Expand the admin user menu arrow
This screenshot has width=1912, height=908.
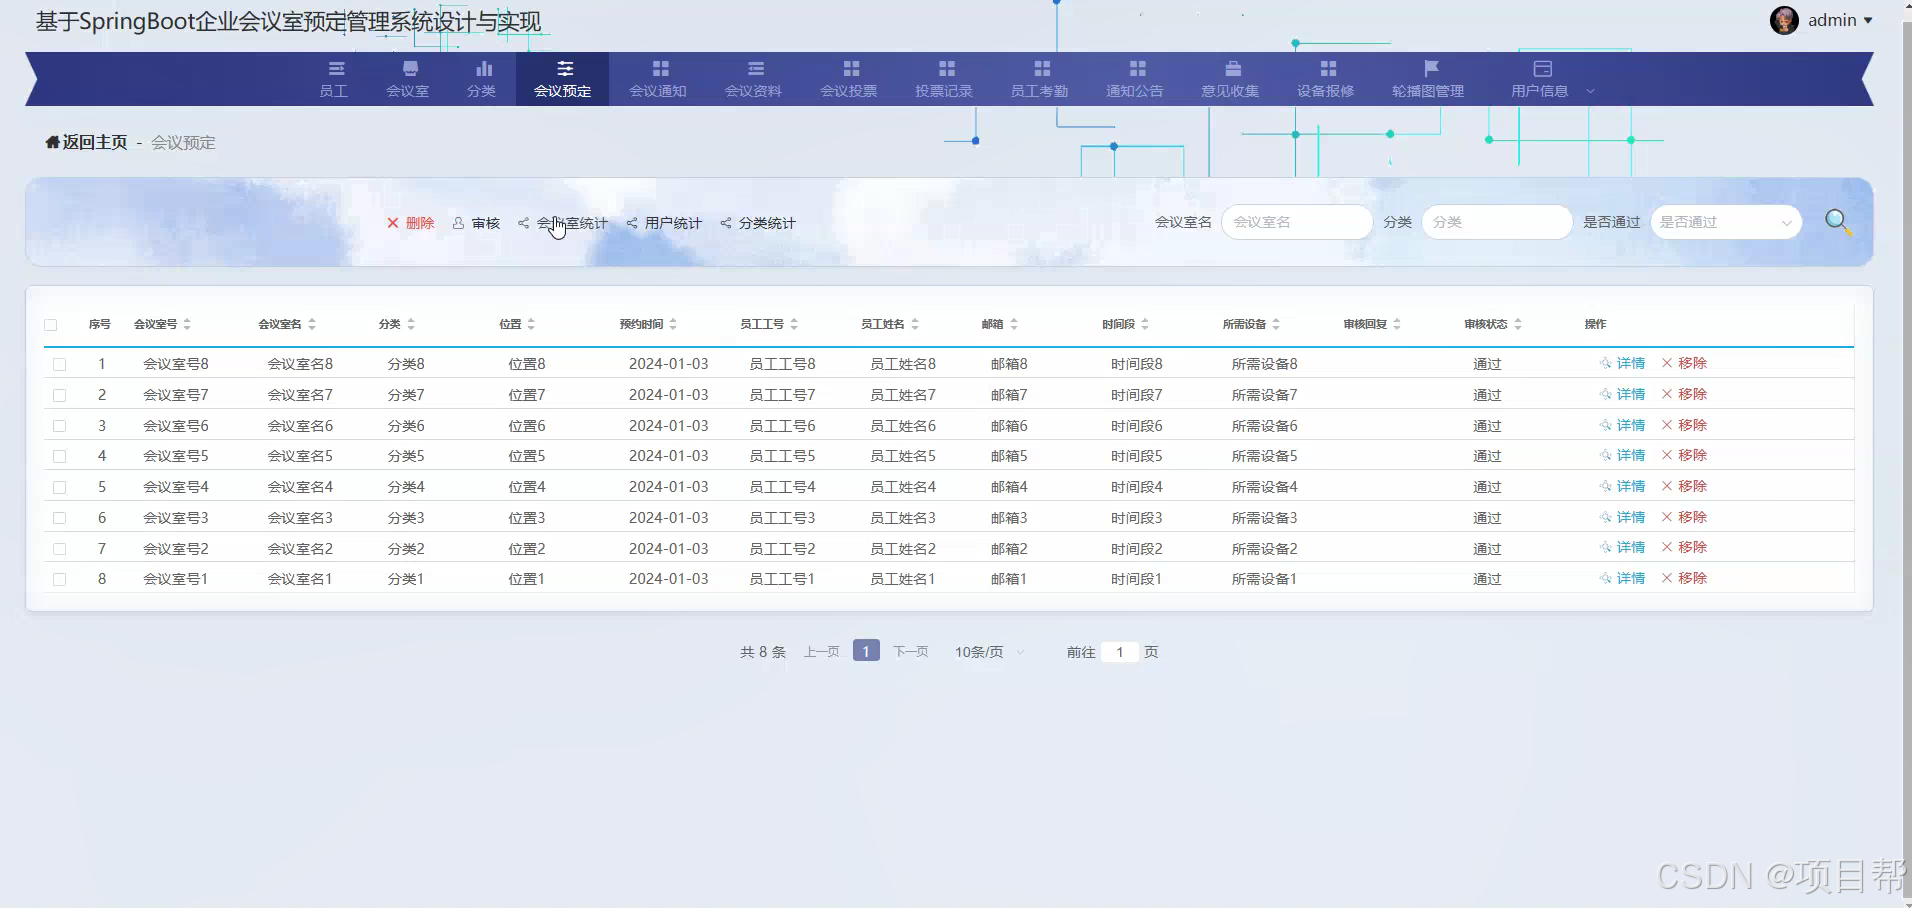tap(1868, 21)
